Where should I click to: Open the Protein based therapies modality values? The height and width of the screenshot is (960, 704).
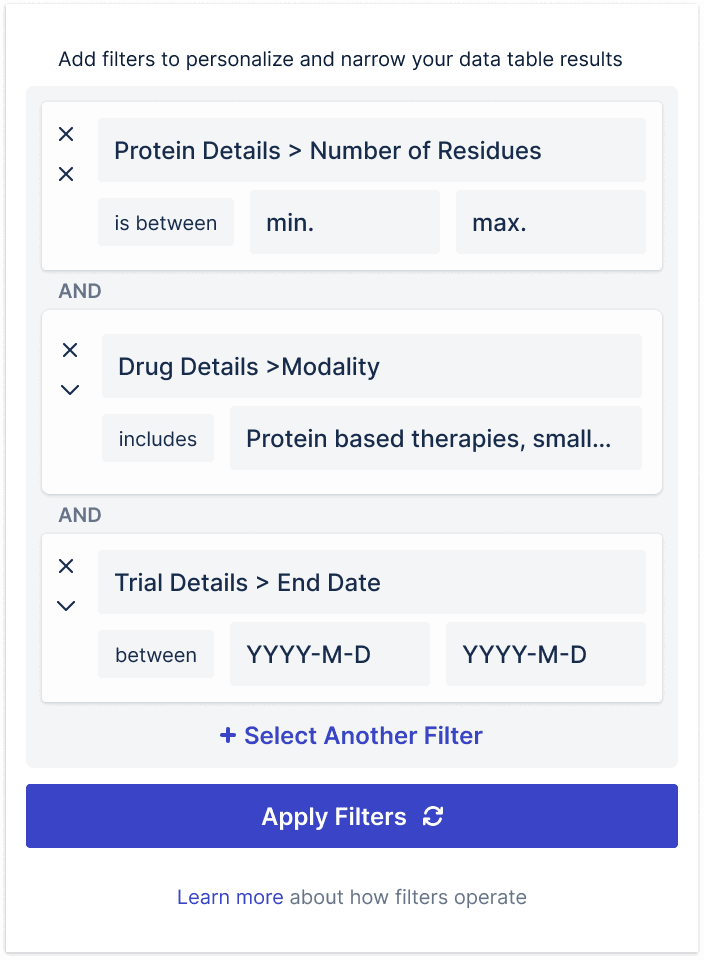point(436,438)
